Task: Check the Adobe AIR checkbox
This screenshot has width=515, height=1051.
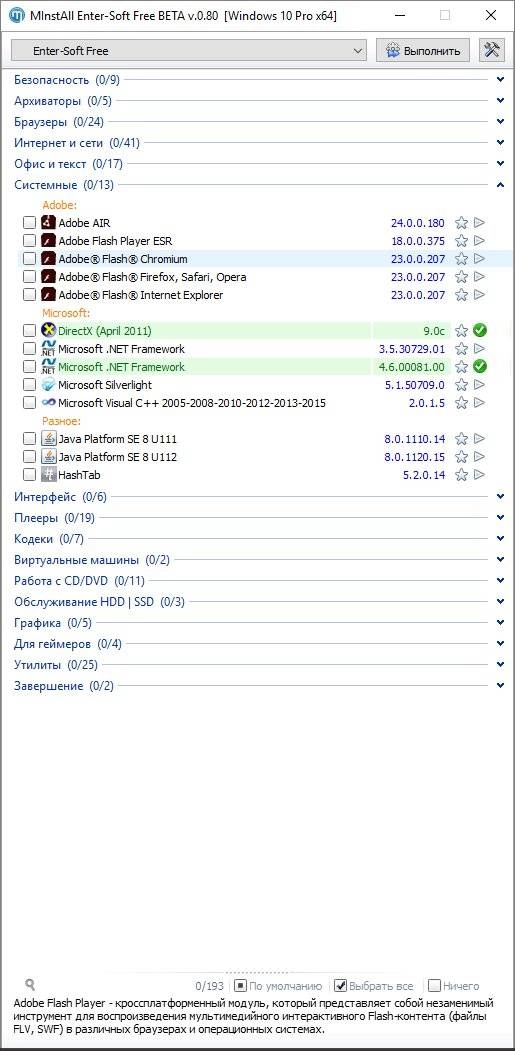Action: click(x=30, y=223)
